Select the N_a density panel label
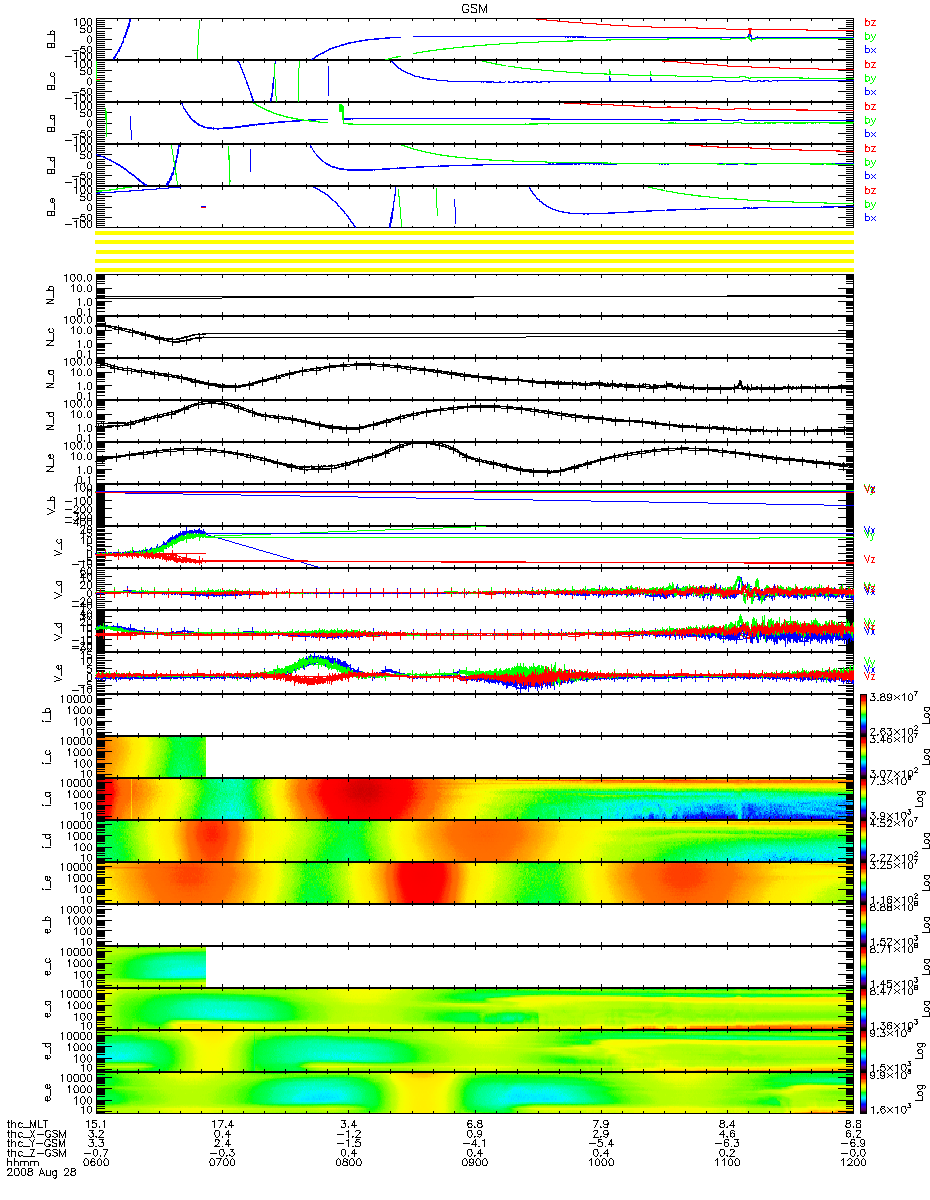The width and height of the screenshot is (930, 1200). tap(51, 379)
